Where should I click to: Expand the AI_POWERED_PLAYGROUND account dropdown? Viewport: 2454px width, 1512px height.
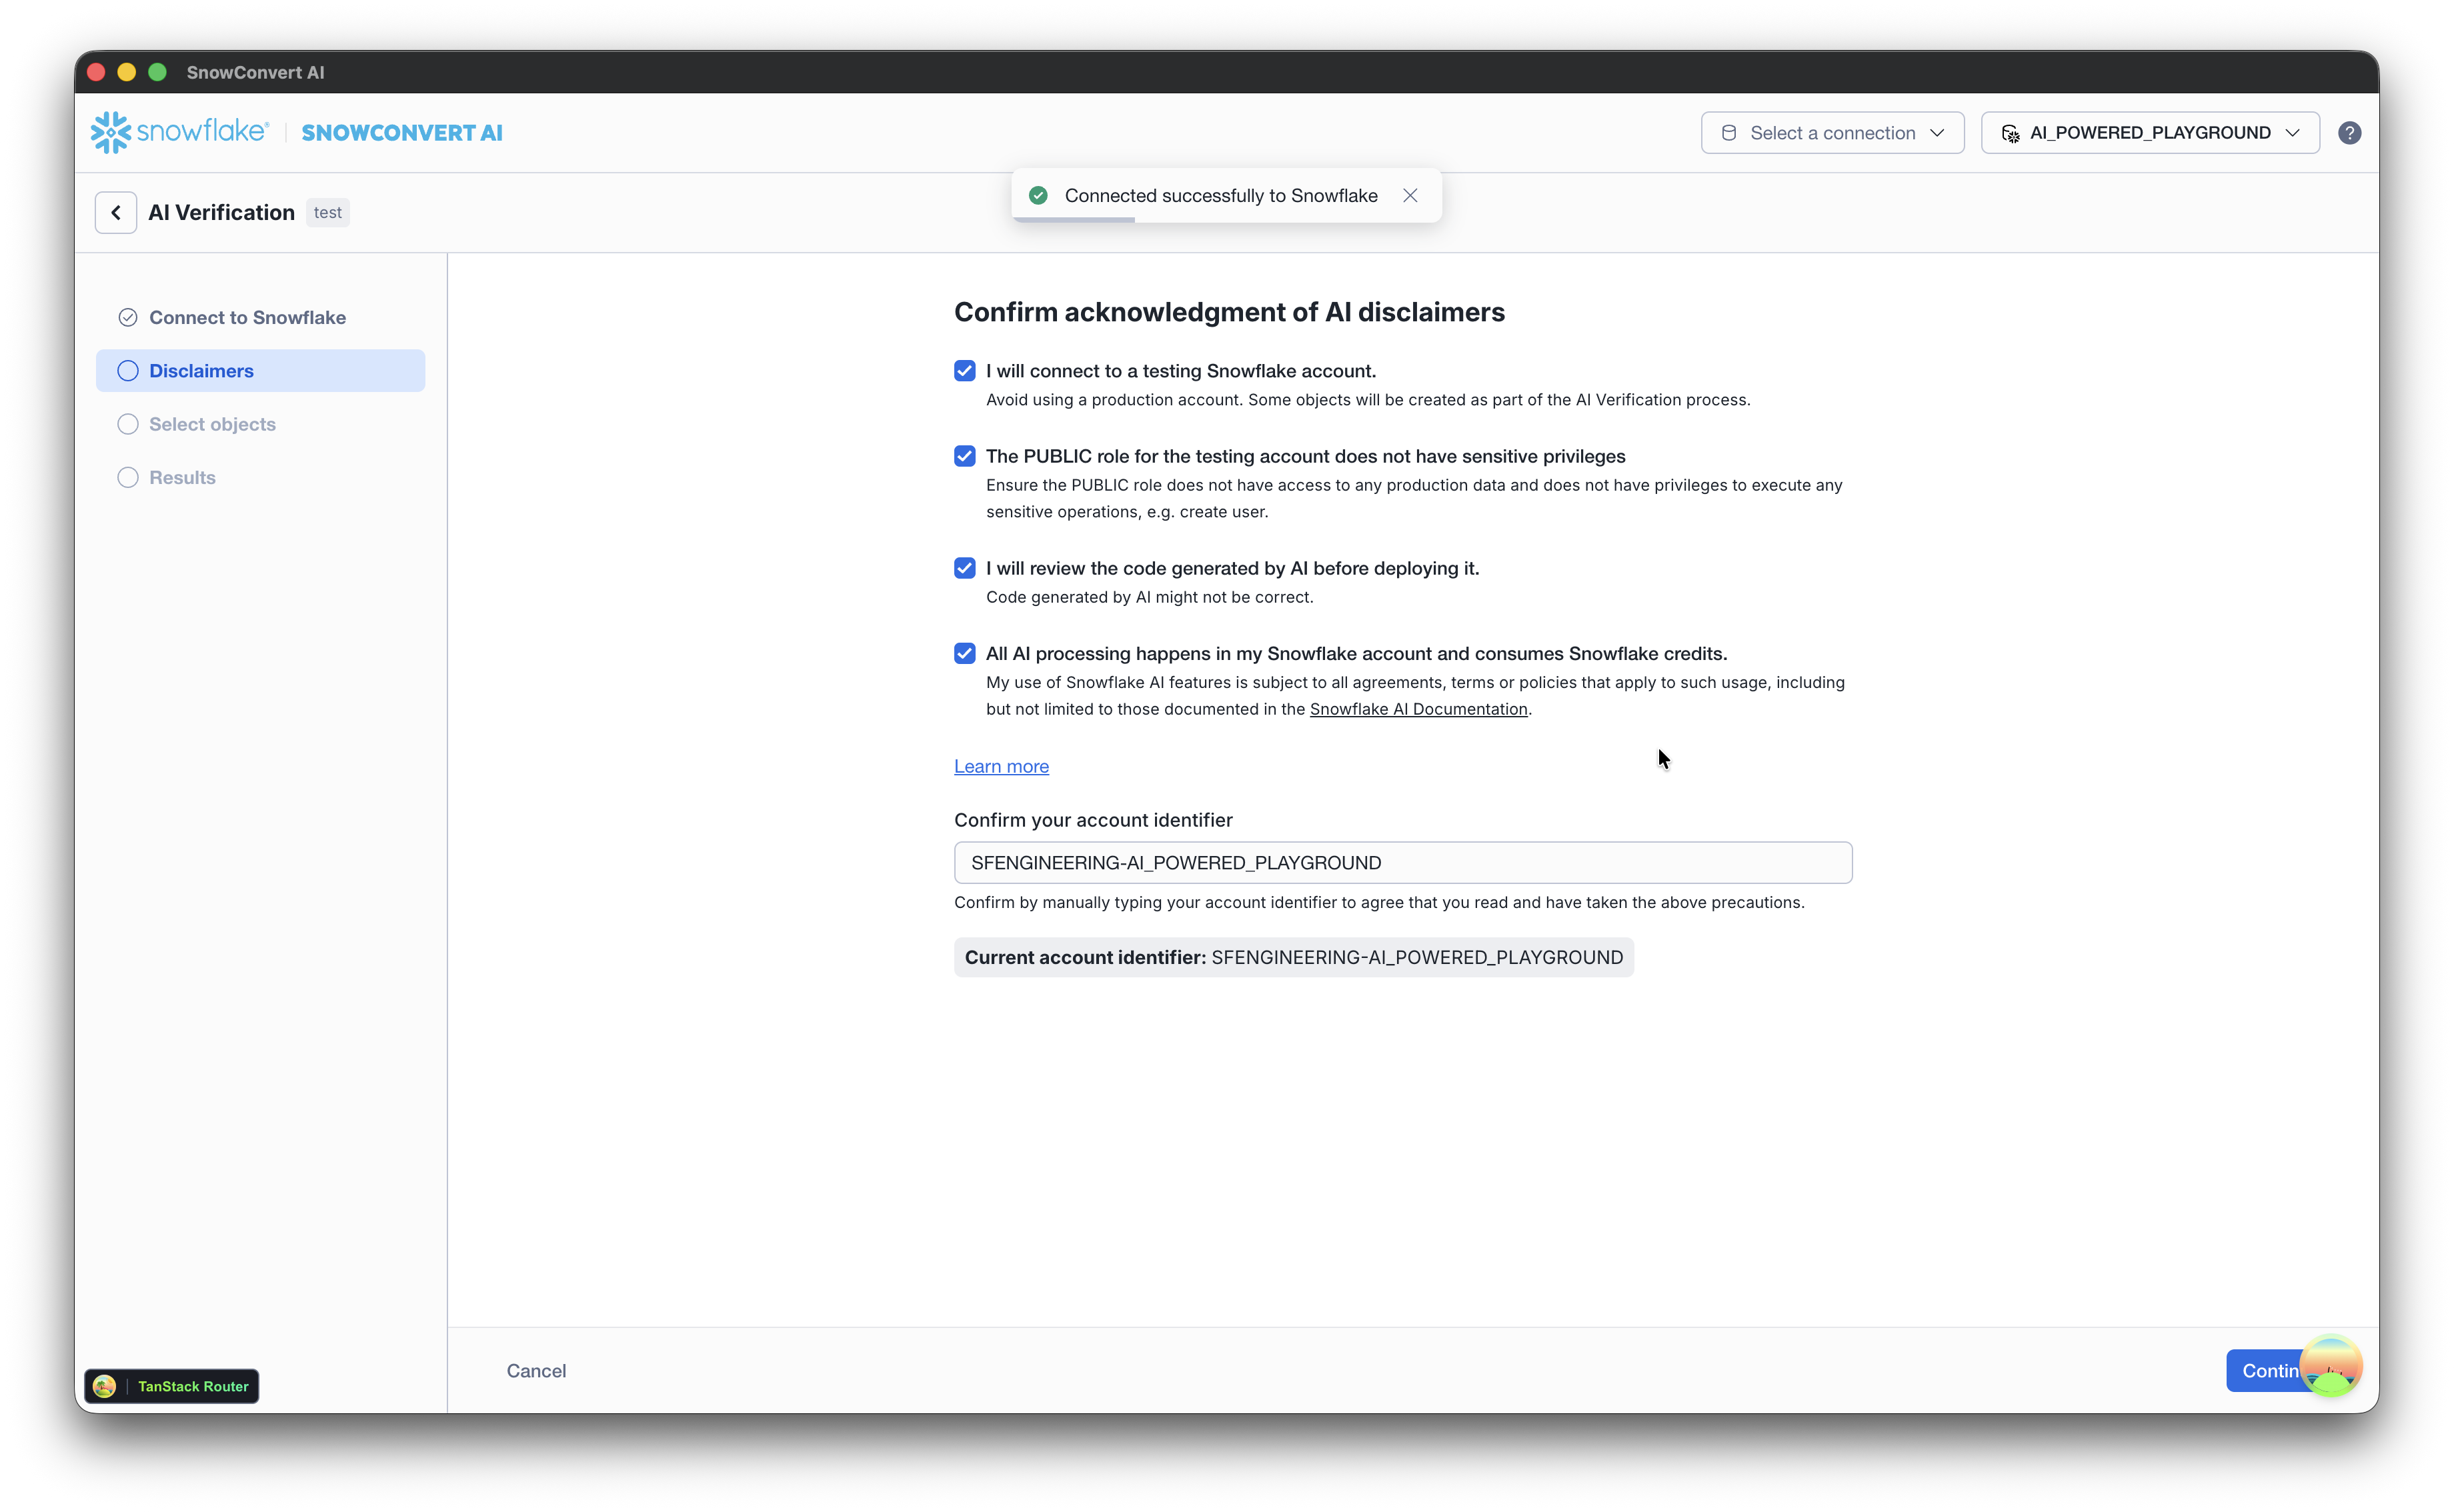[2149, 133]
